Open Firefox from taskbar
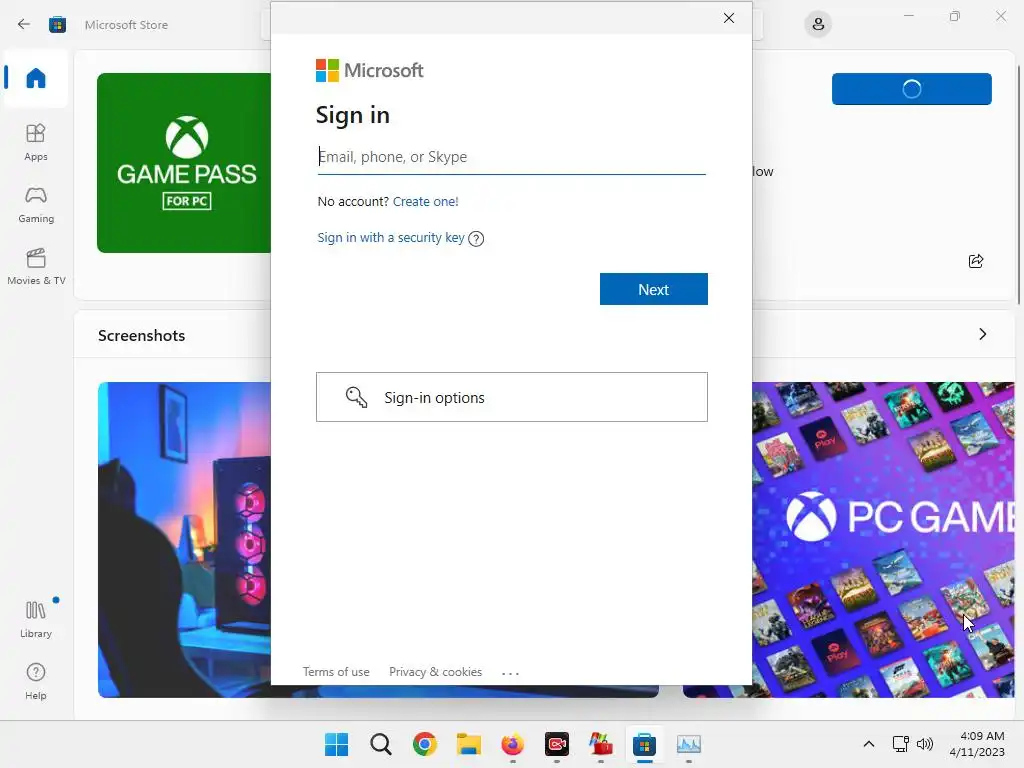 click(x=513, y=744)
